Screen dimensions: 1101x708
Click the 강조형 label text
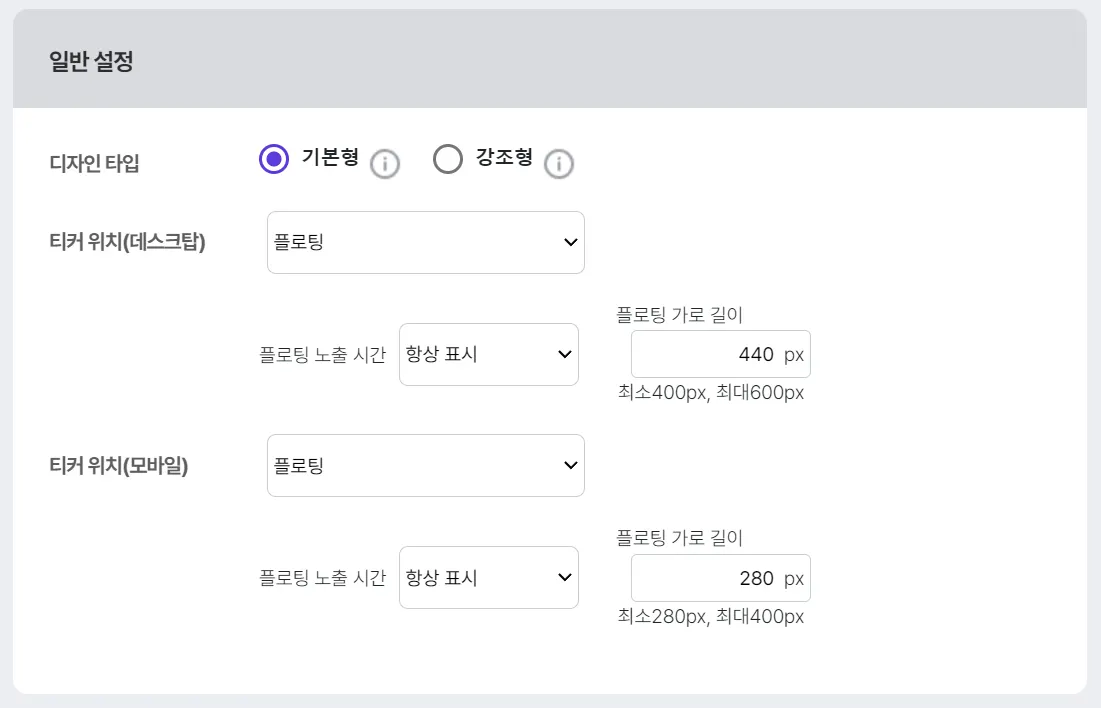pos(503,158)
